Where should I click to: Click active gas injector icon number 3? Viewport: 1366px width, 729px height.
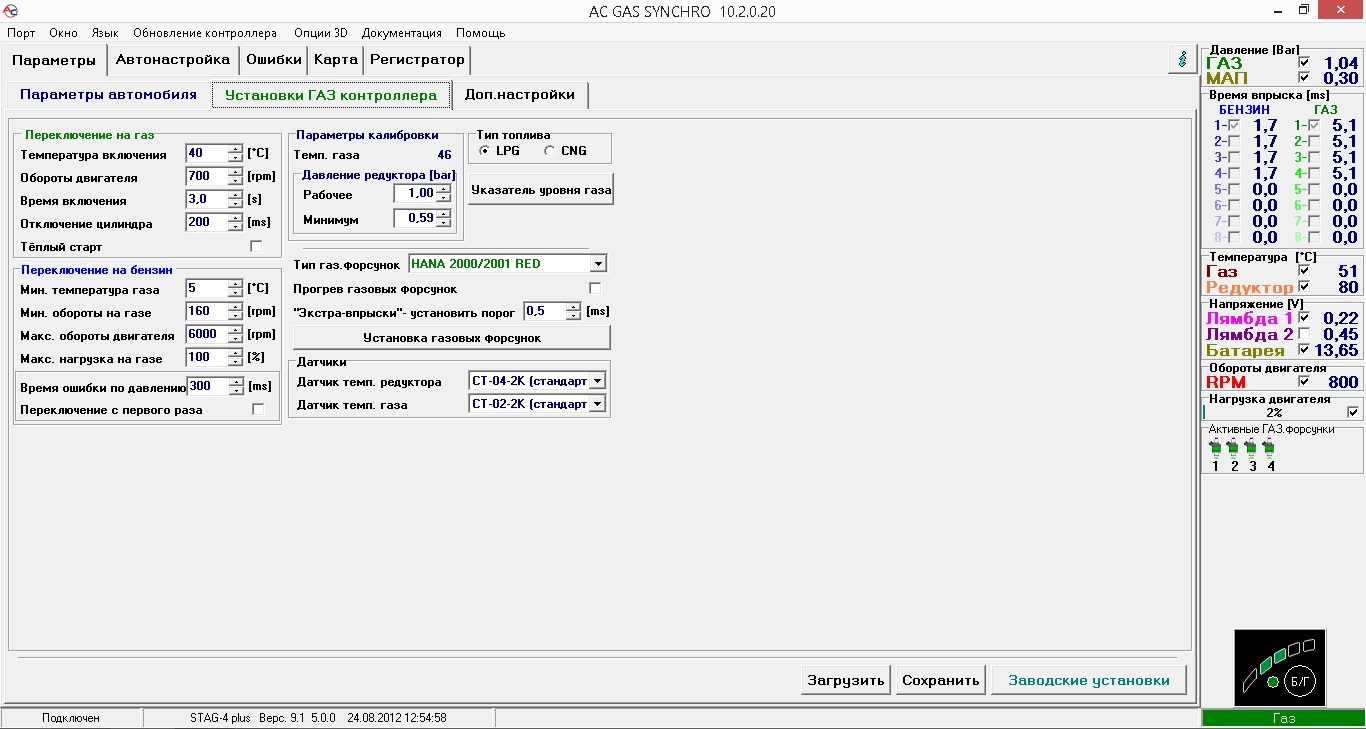coord(1251,447)
